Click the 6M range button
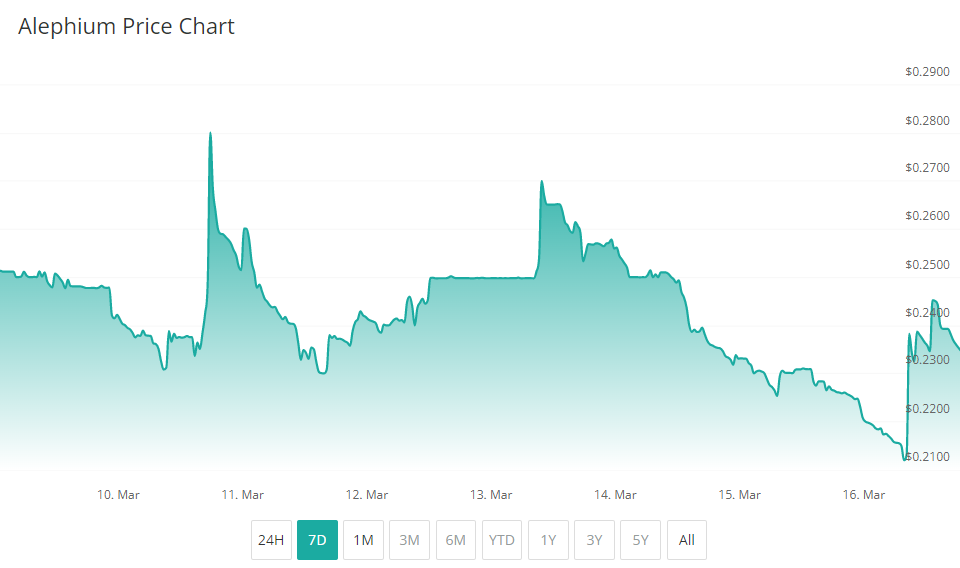The image size is (960, 568). (x=455, y=540)
